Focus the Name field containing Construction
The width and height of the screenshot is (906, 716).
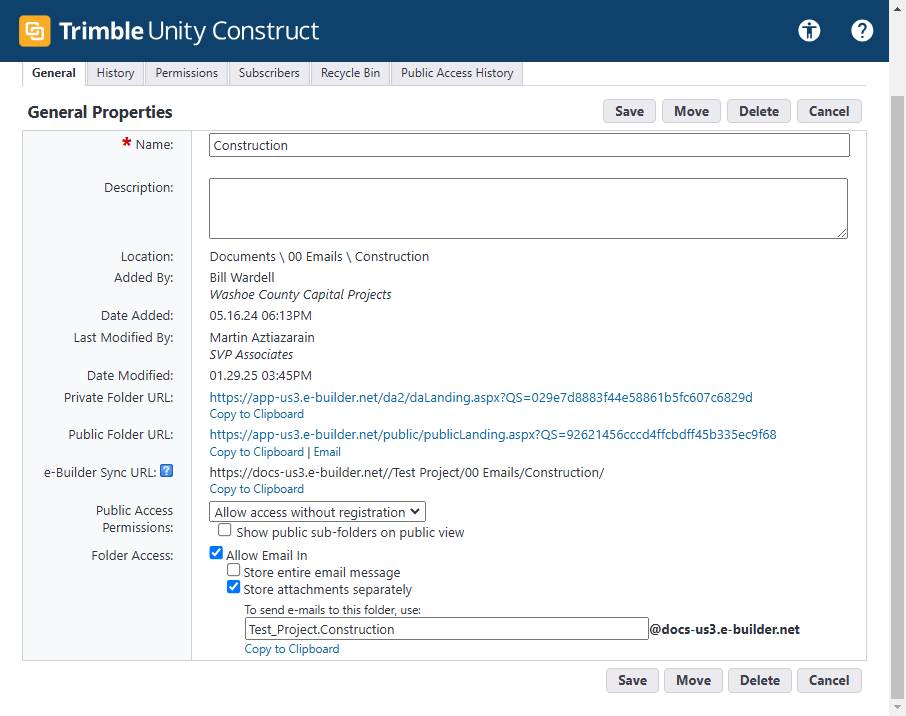[529, 145]
